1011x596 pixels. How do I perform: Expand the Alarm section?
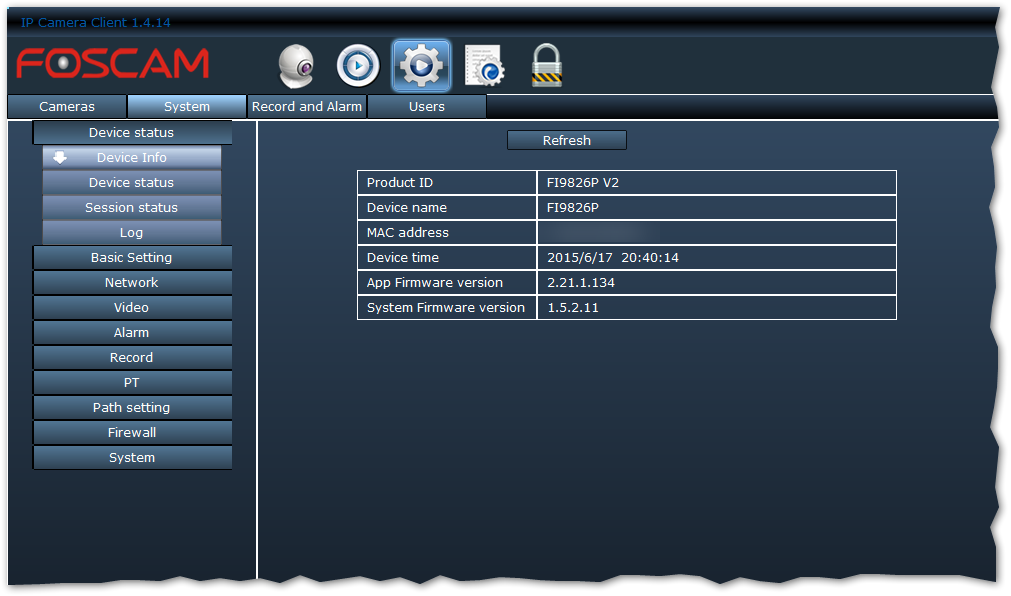132,333
